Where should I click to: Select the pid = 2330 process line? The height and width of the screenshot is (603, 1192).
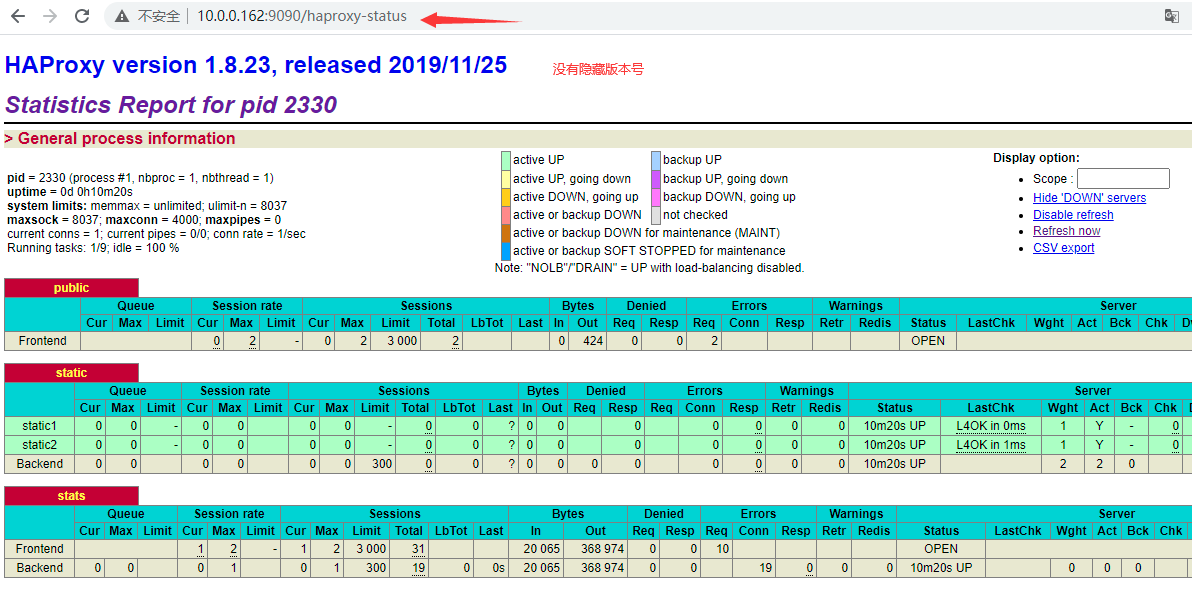pos(141,178)
